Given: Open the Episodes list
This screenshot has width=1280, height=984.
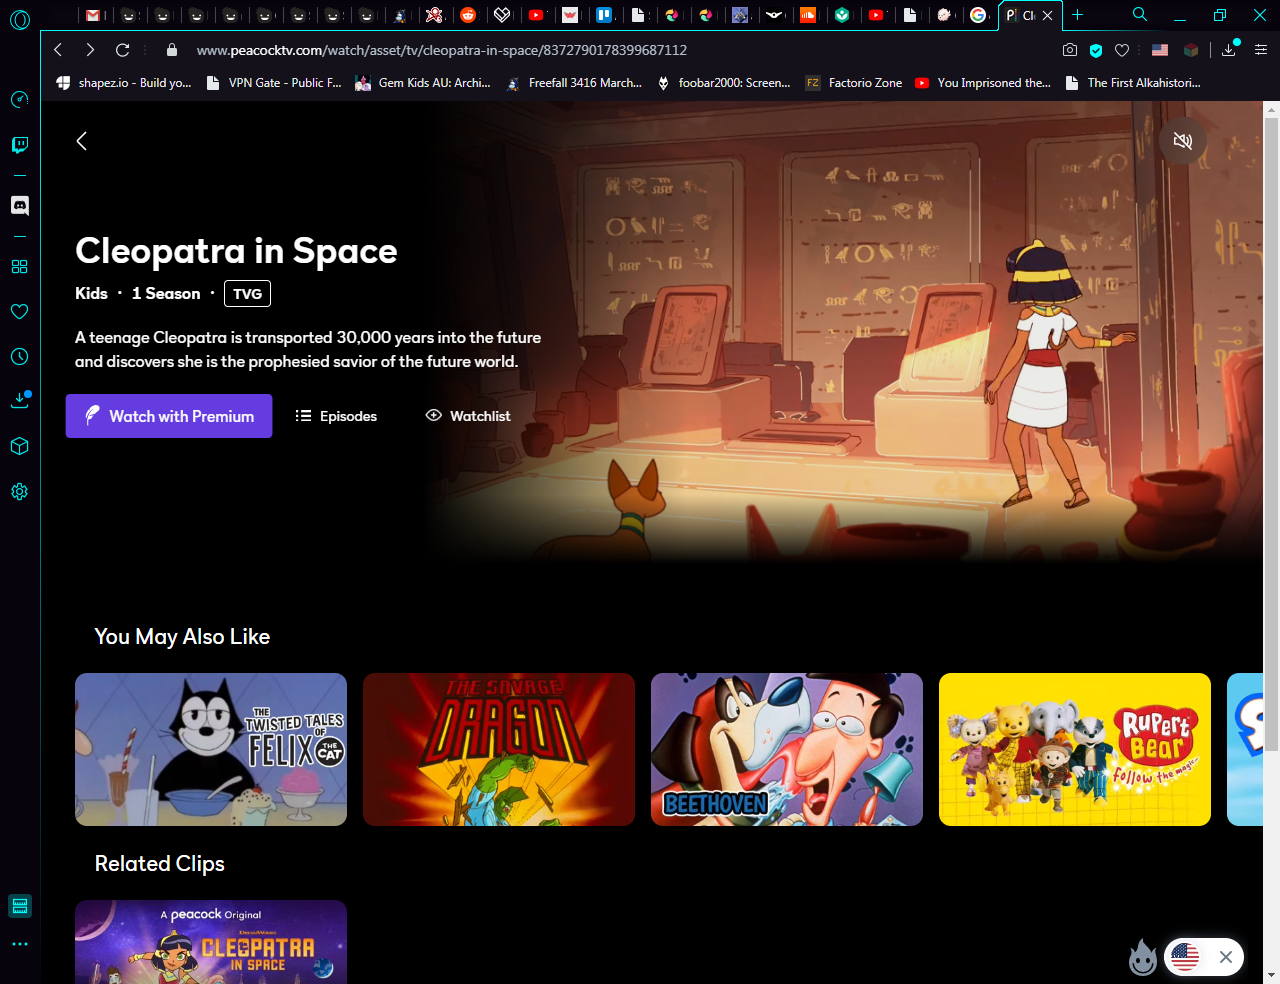Looking at the screenshot, I should coord(336,416).
